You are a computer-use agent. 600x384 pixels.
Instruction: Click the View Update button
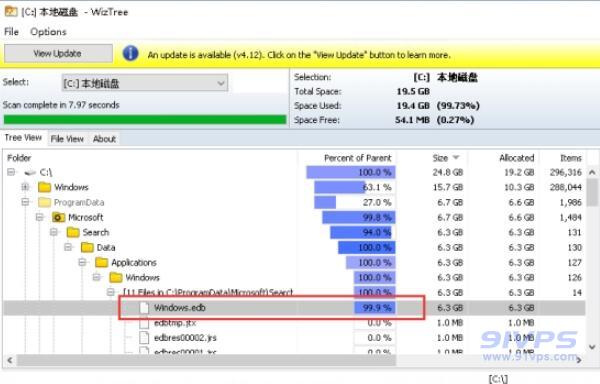[x=58, y=53]
